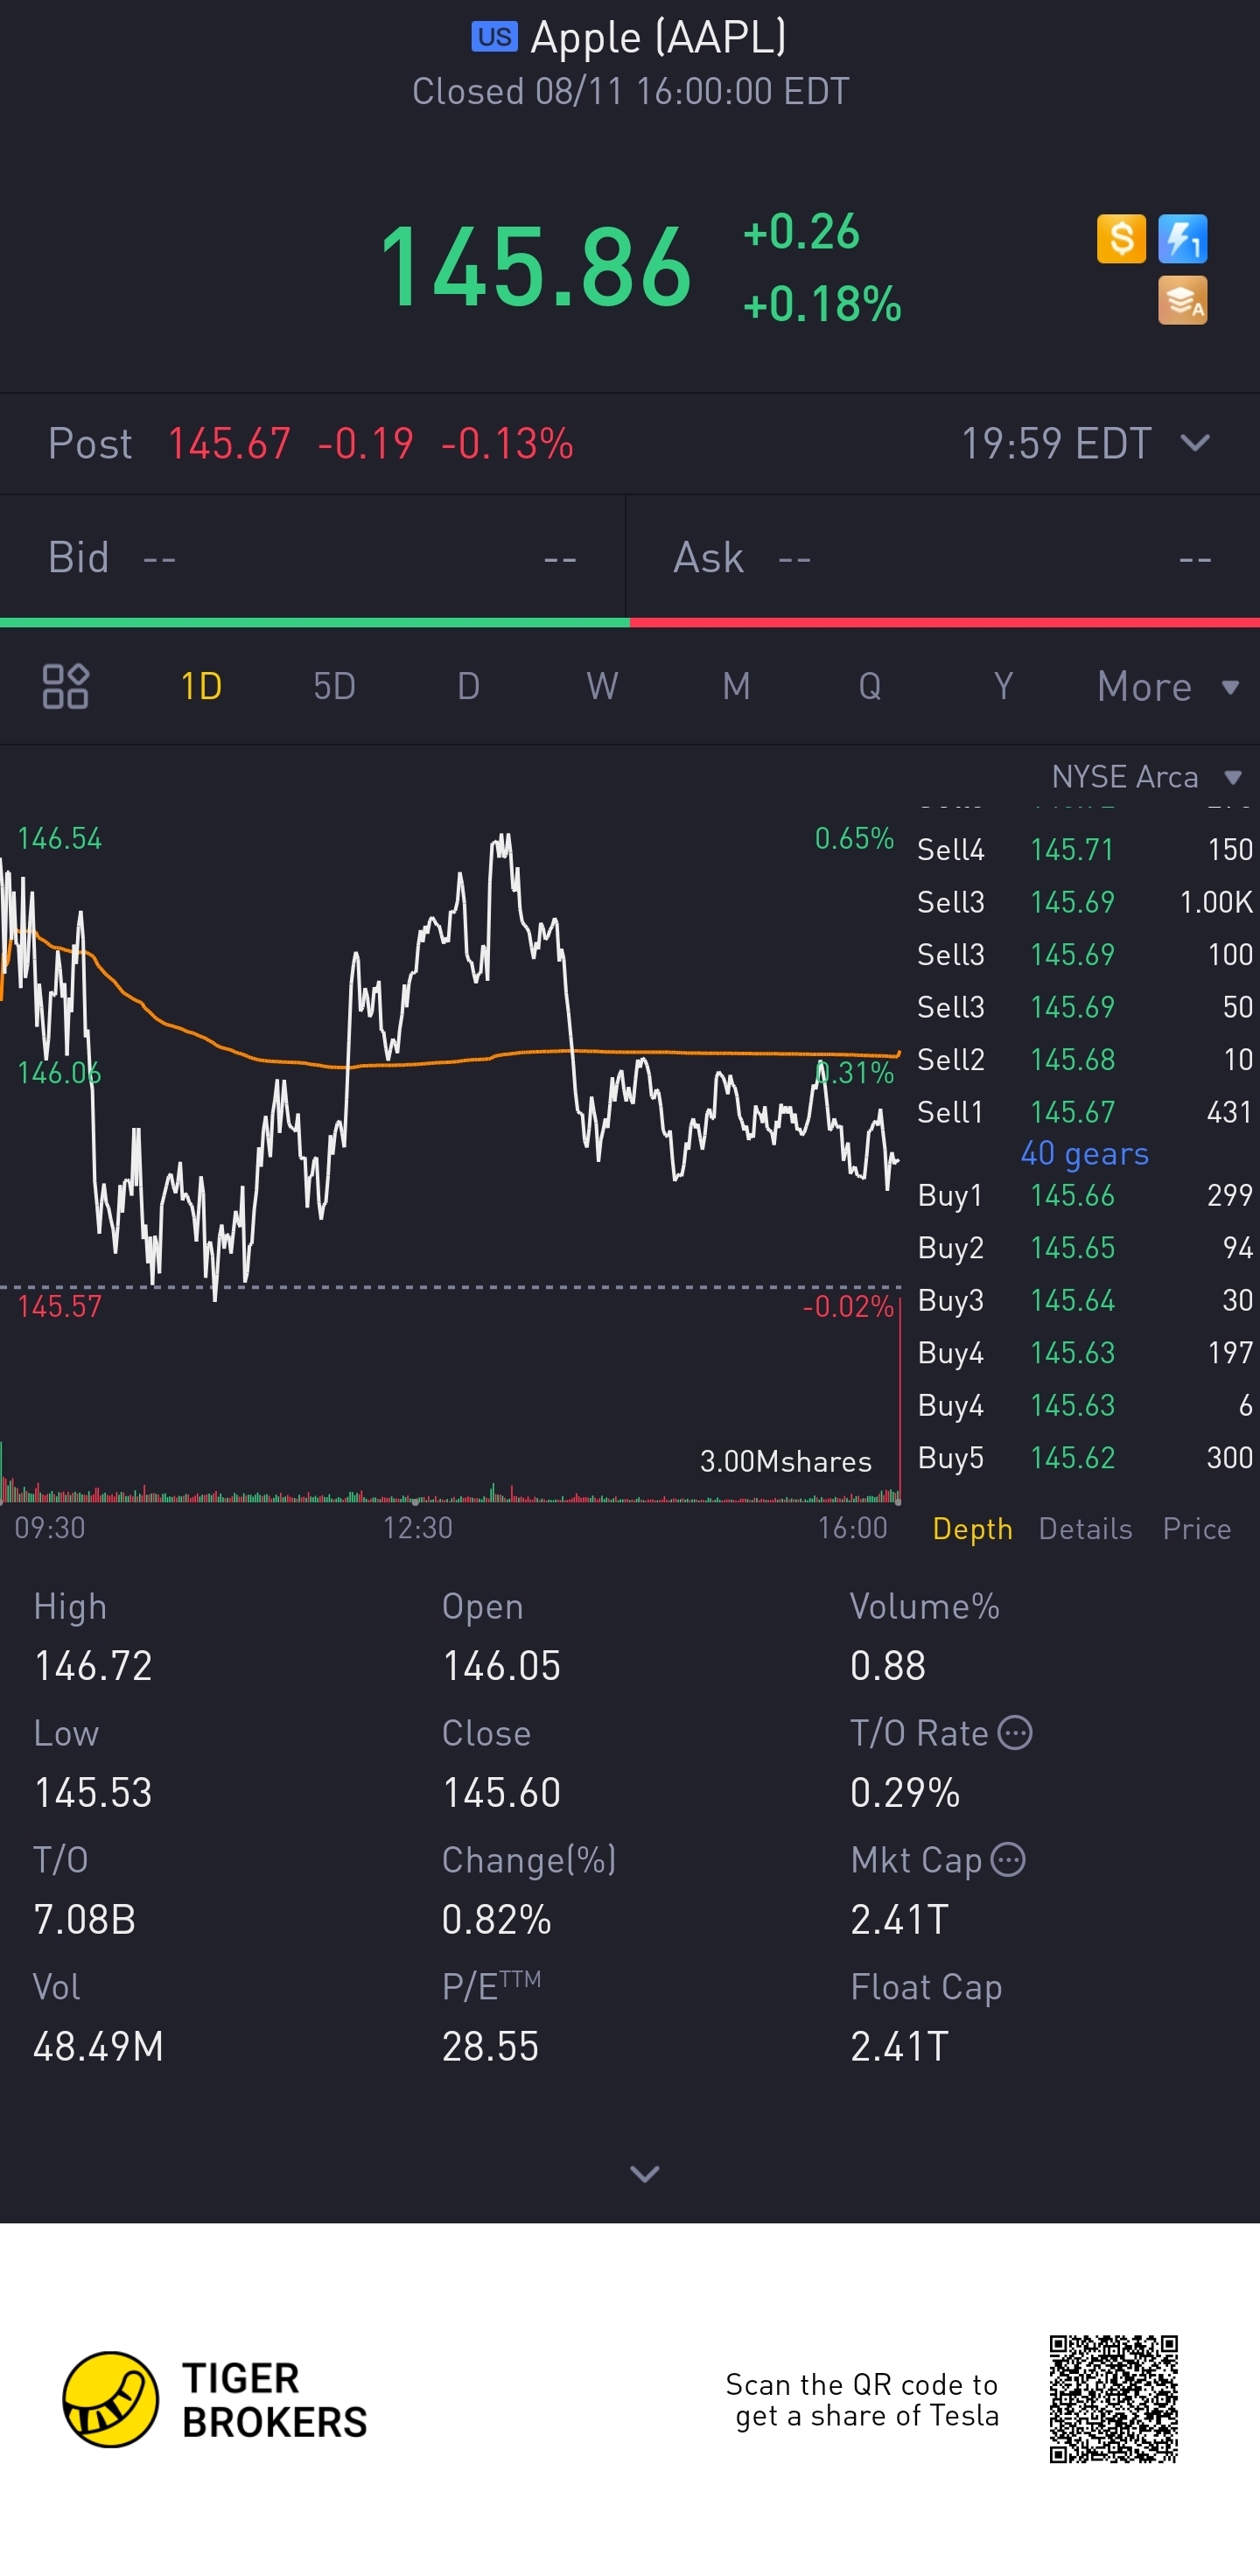Tap Sell3 145.69 row with 50
The height and width of the screenshot is (2576, 1260).
1084,1006
